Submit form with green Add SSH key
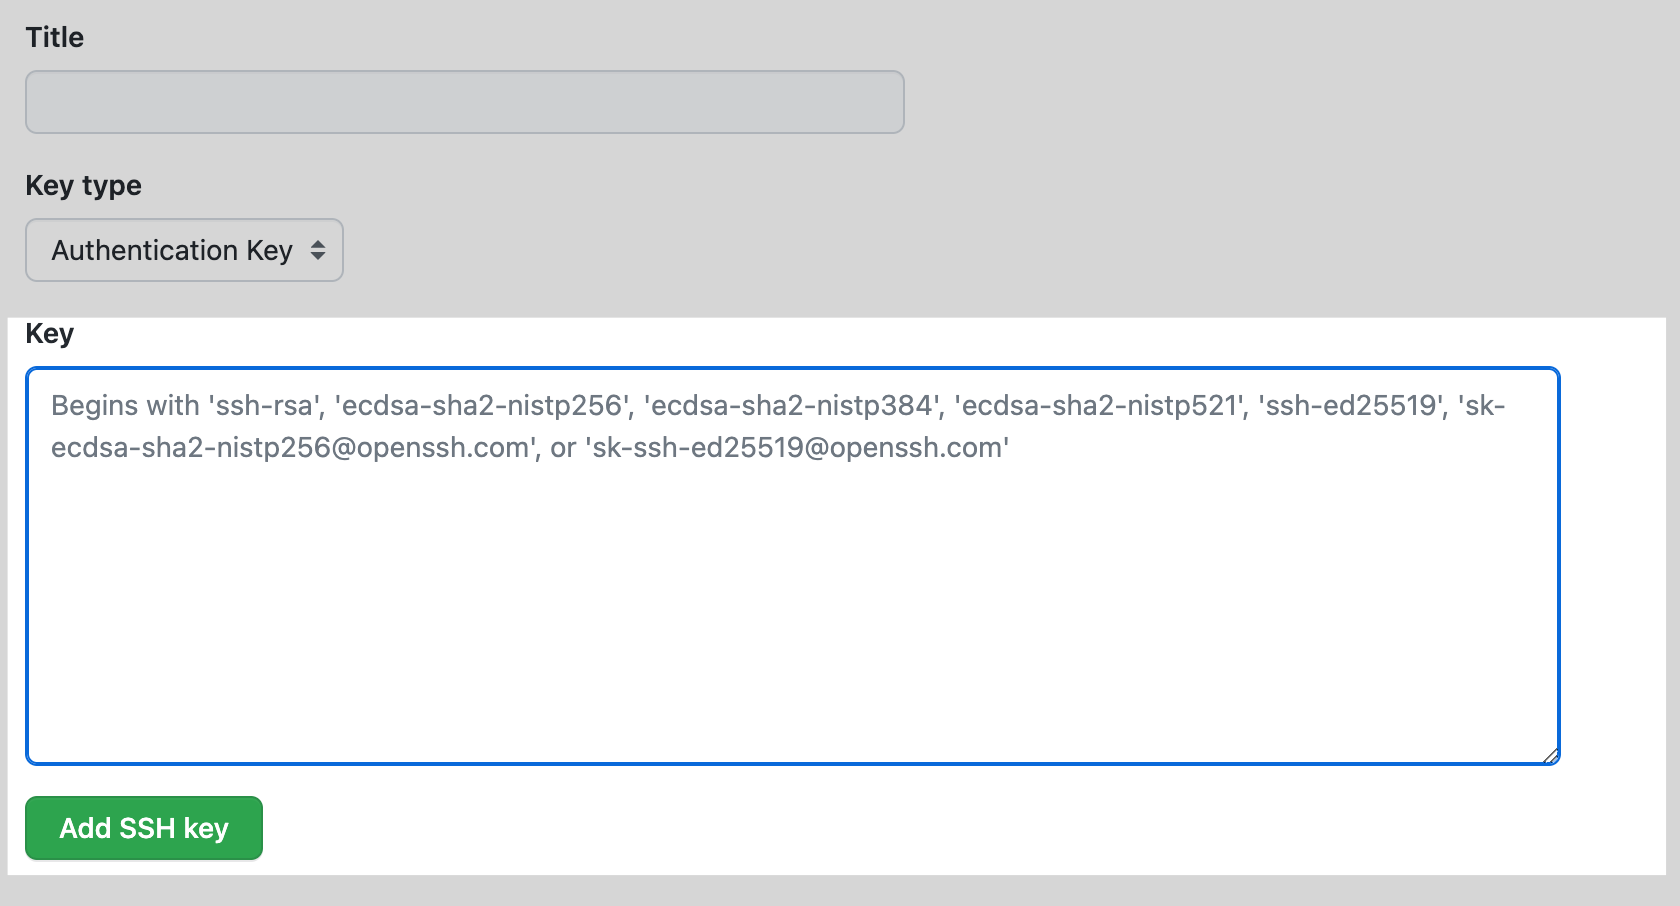1680x906 pixels. click(144, 828)
